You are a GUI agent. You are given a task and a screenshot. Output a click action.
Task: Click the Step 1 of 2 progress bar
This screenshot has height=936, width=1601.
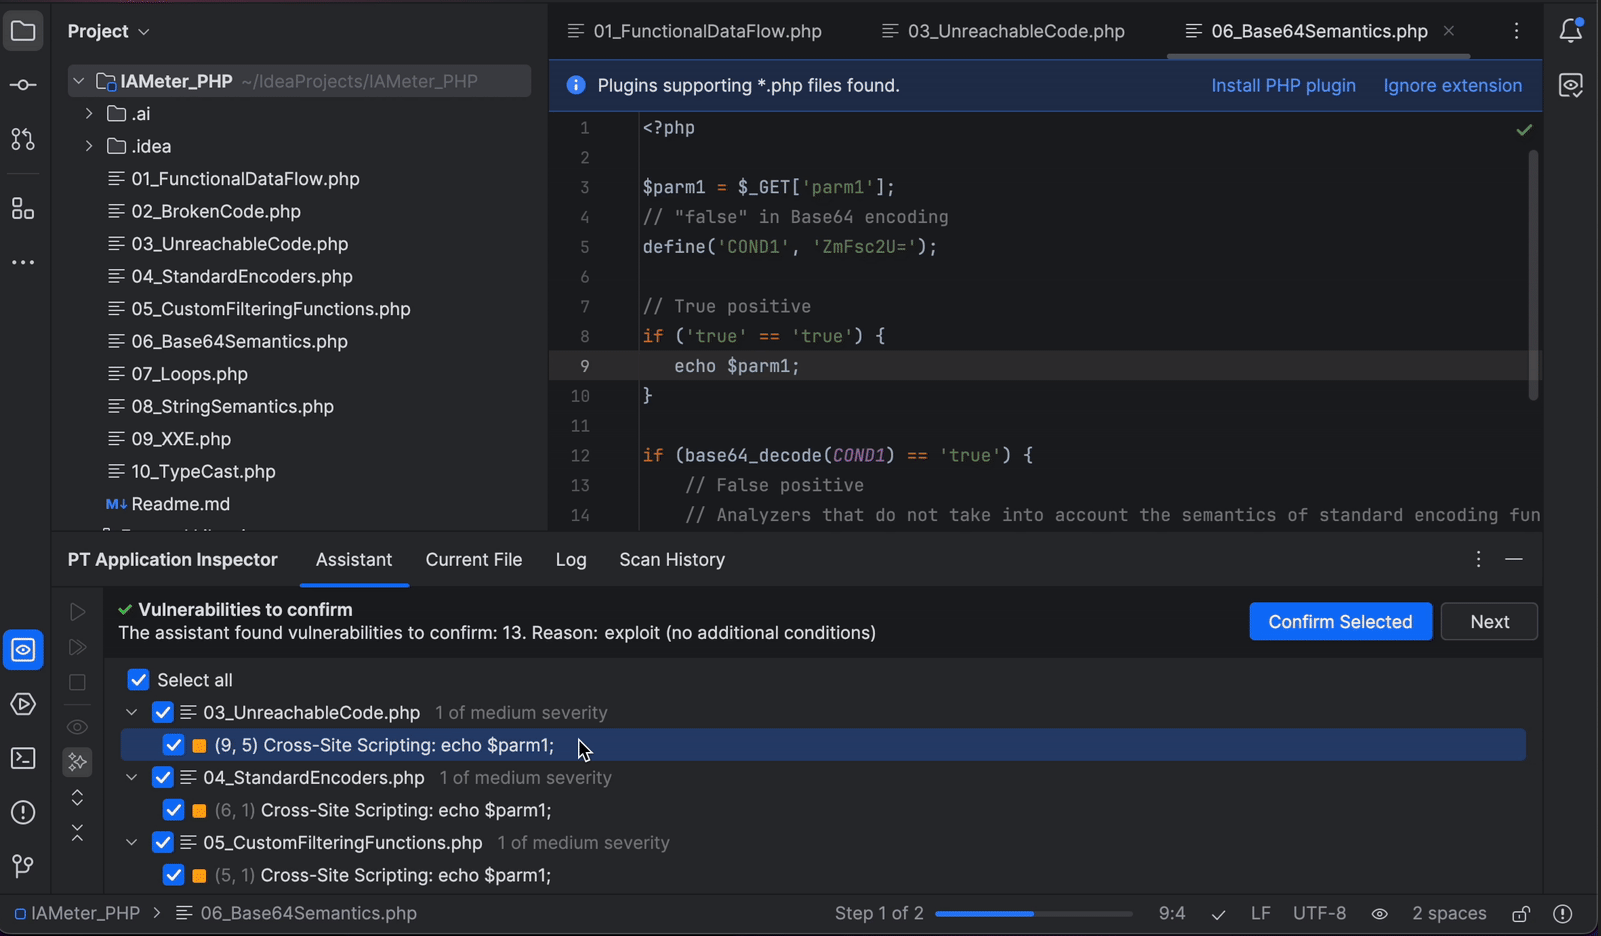pyautogui.click(x=1034, y=914)
